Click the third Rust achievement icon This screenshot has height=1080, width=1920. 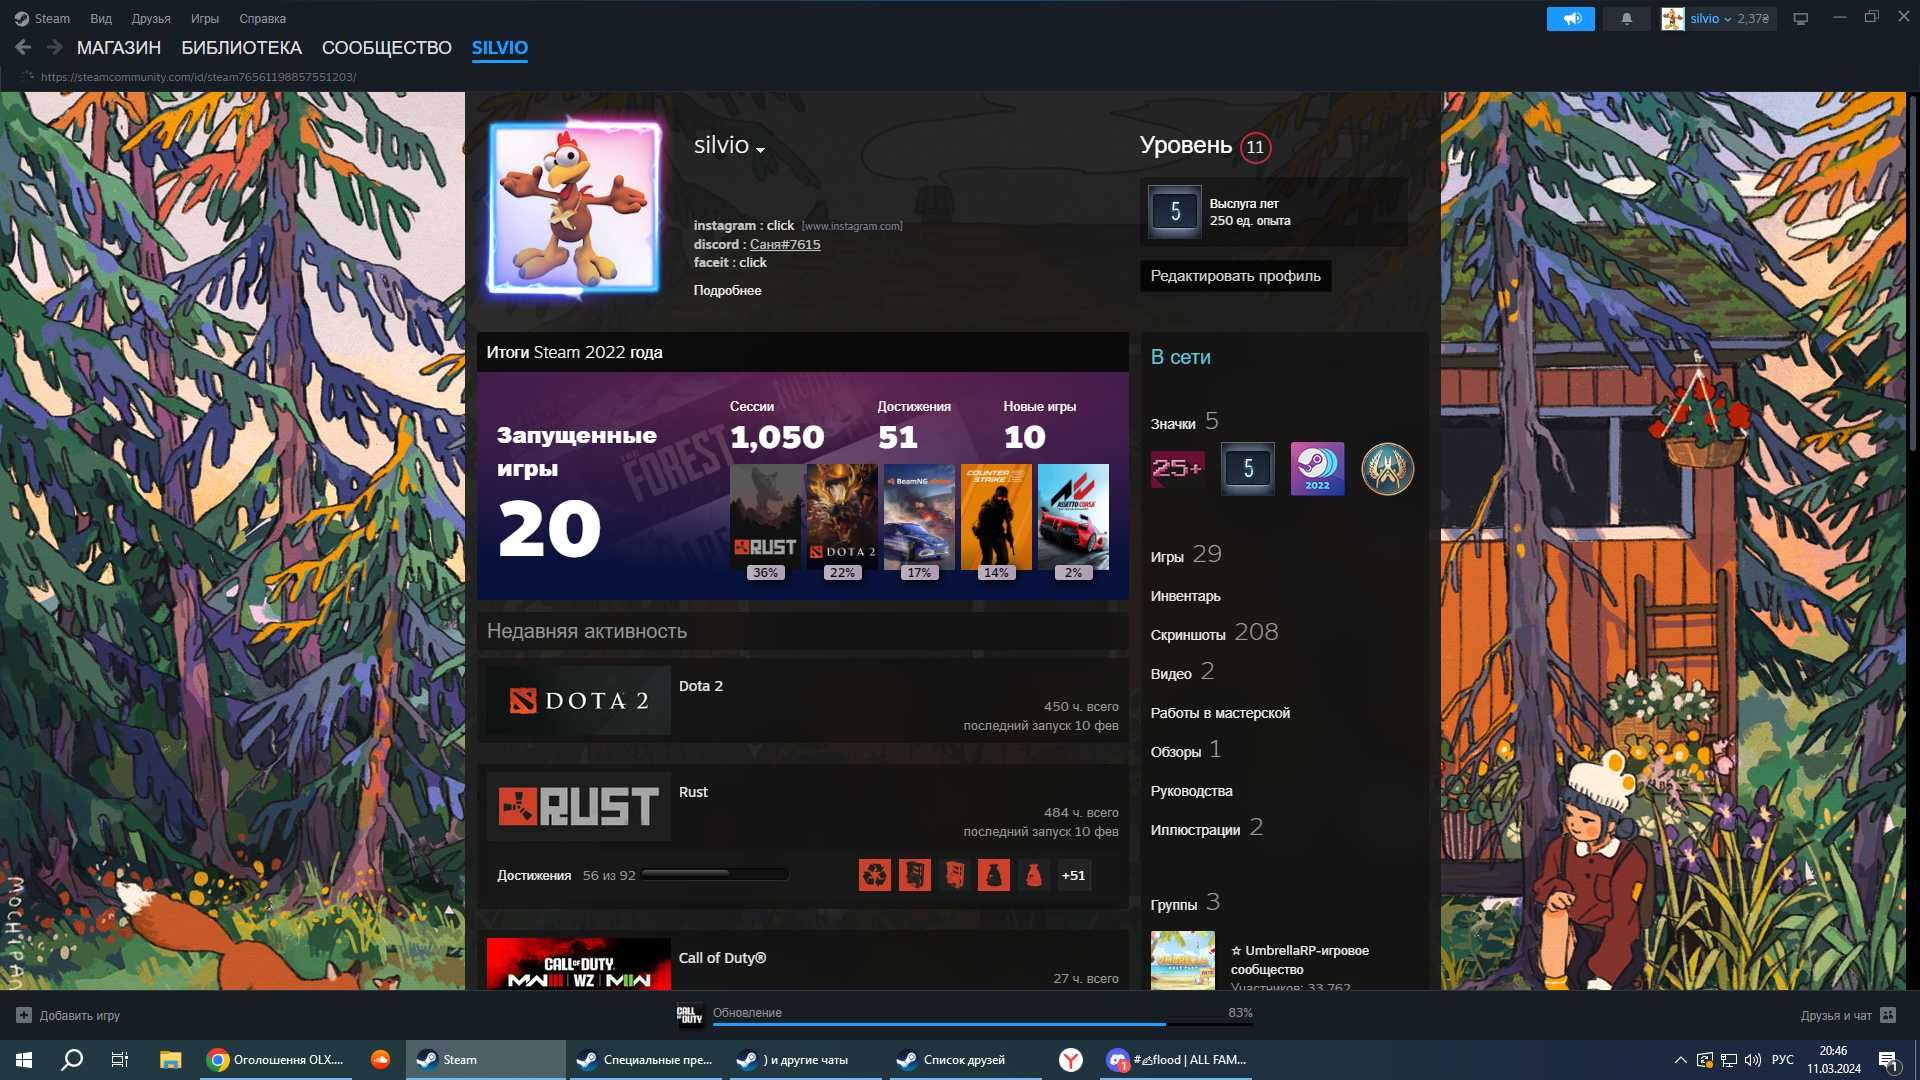tap(955, 875)
